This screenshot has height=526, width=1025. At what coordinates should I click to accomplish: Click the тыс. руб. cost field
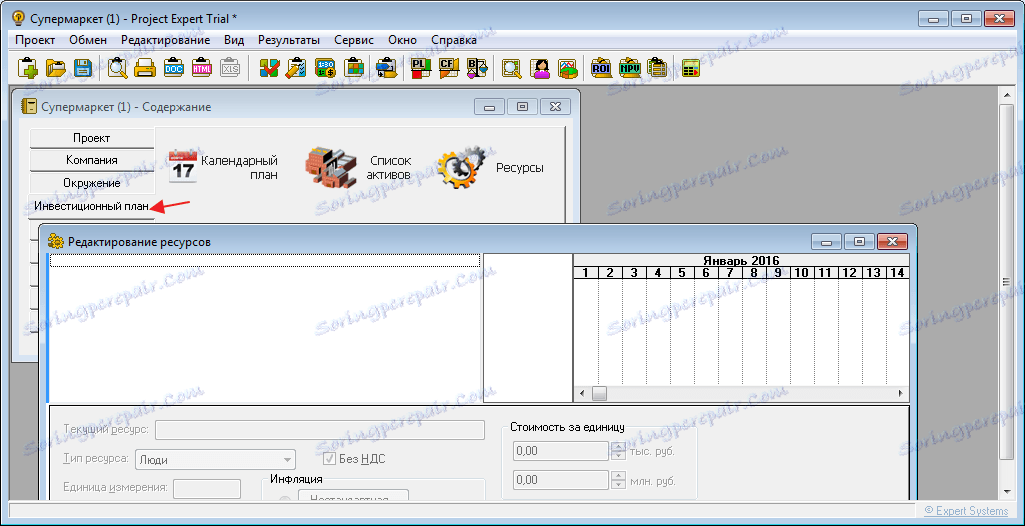562,451
